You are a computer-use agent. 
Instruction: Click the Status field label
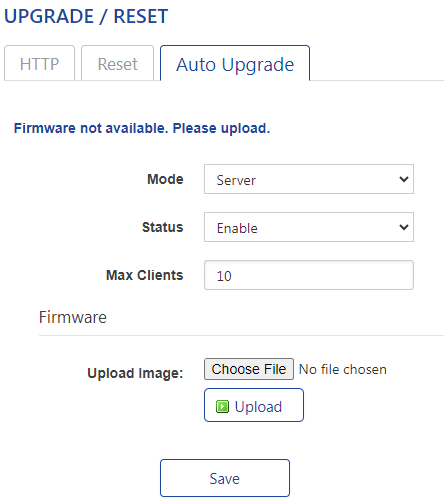(x=163, y=227)
